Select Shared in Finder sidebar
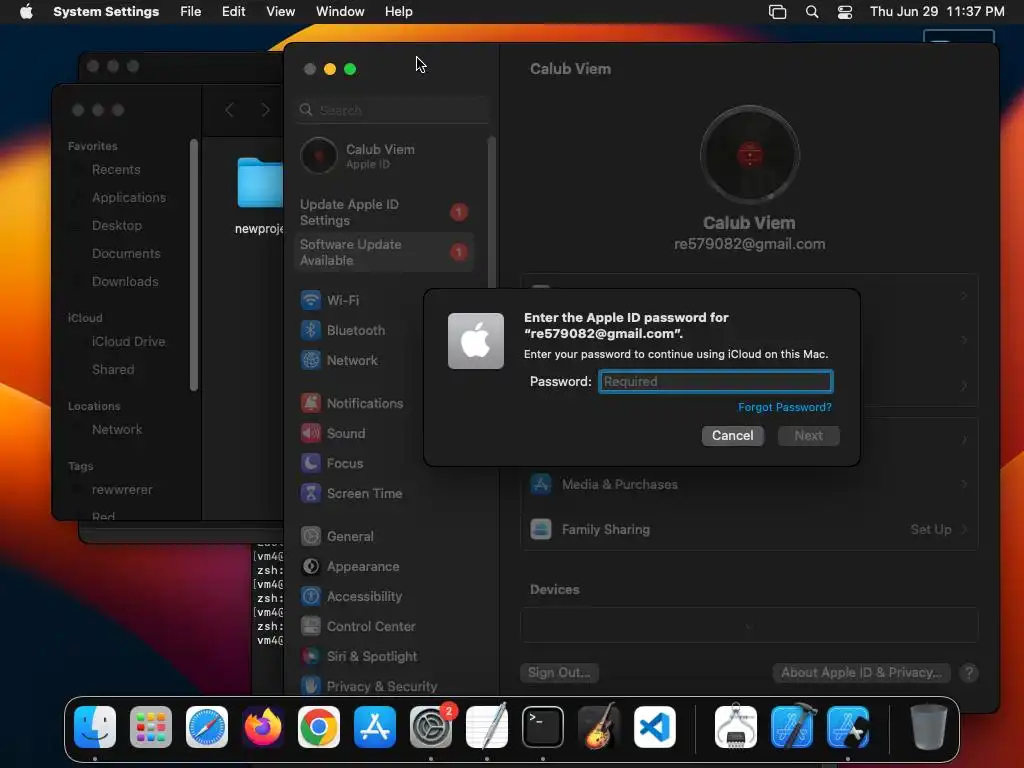1024x768 pixels. coord(113,370)
